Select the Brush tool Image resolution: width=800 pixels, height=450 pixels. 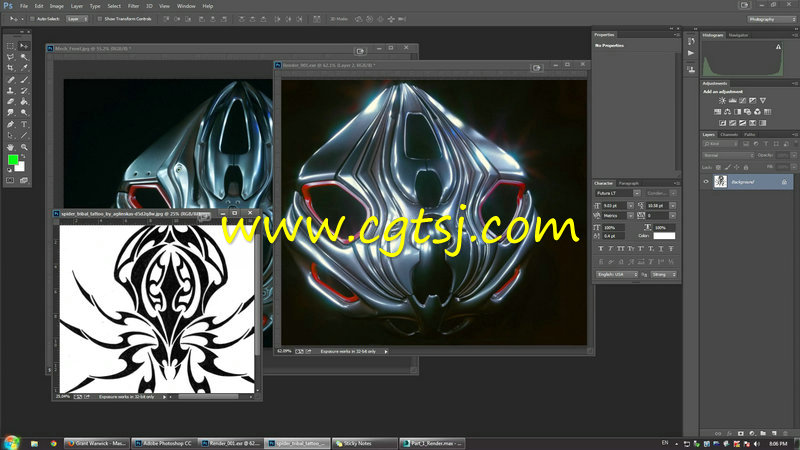click(24, 80)
